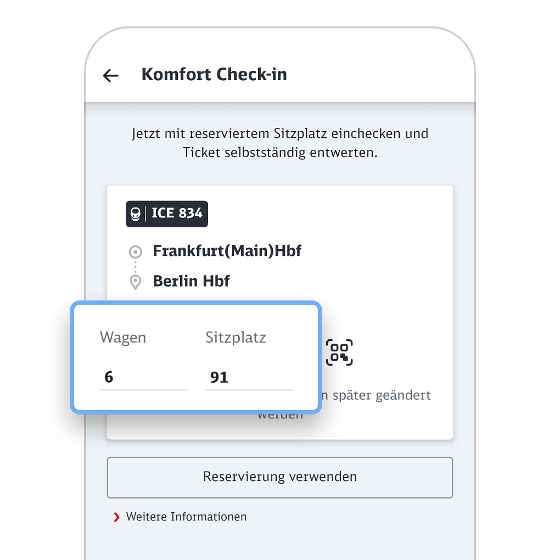Click the Frankfurt(Main)Hbf station name
The image size is (560, 560).
227,251
